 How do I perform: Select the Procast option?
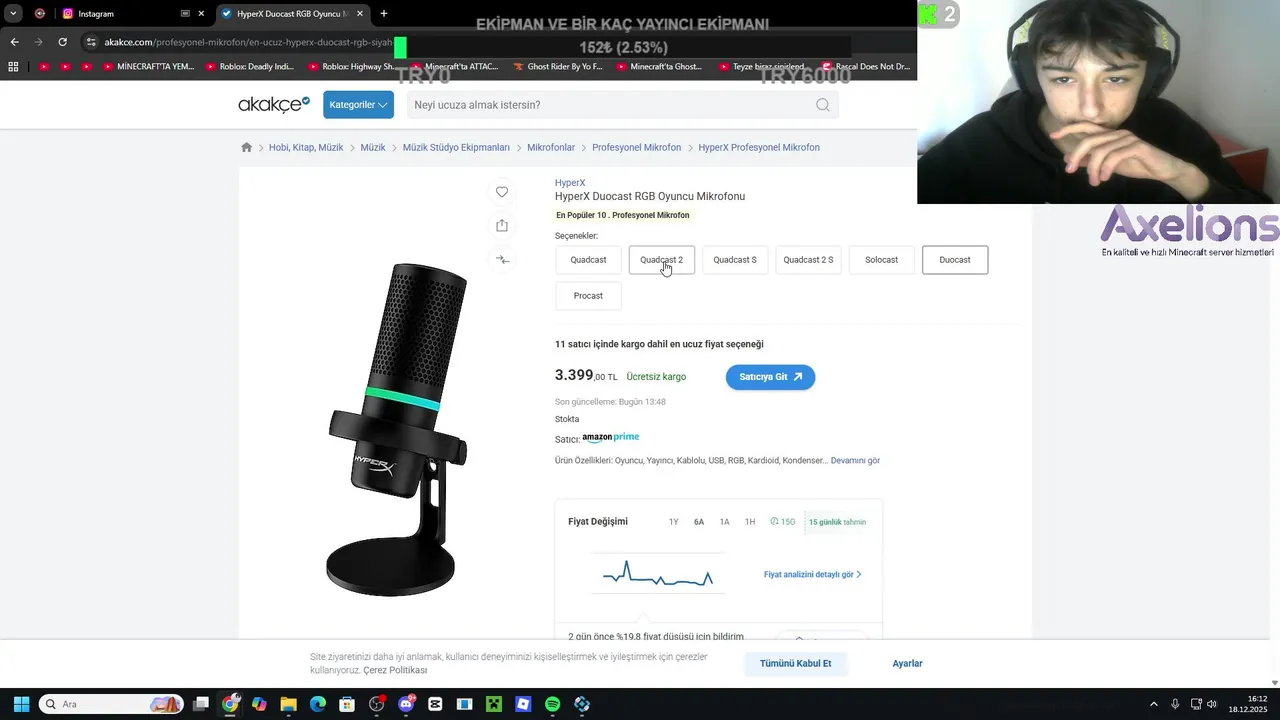[588, 296]
